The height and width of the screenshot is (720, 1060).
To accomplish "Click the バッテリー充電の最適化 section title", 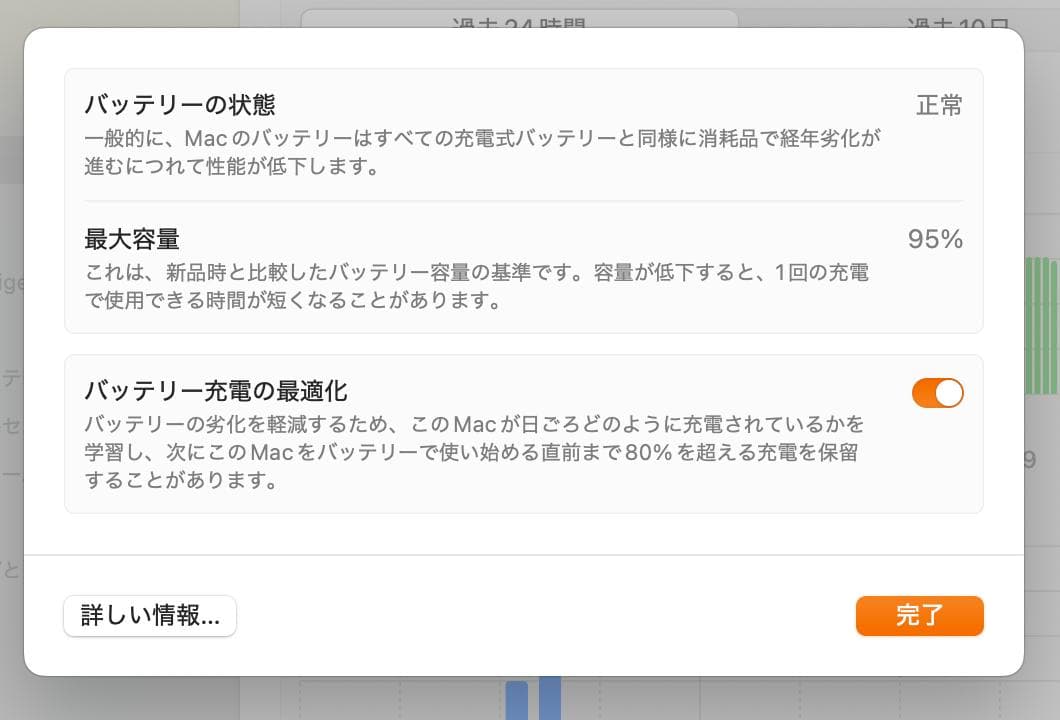I will 212,391.
